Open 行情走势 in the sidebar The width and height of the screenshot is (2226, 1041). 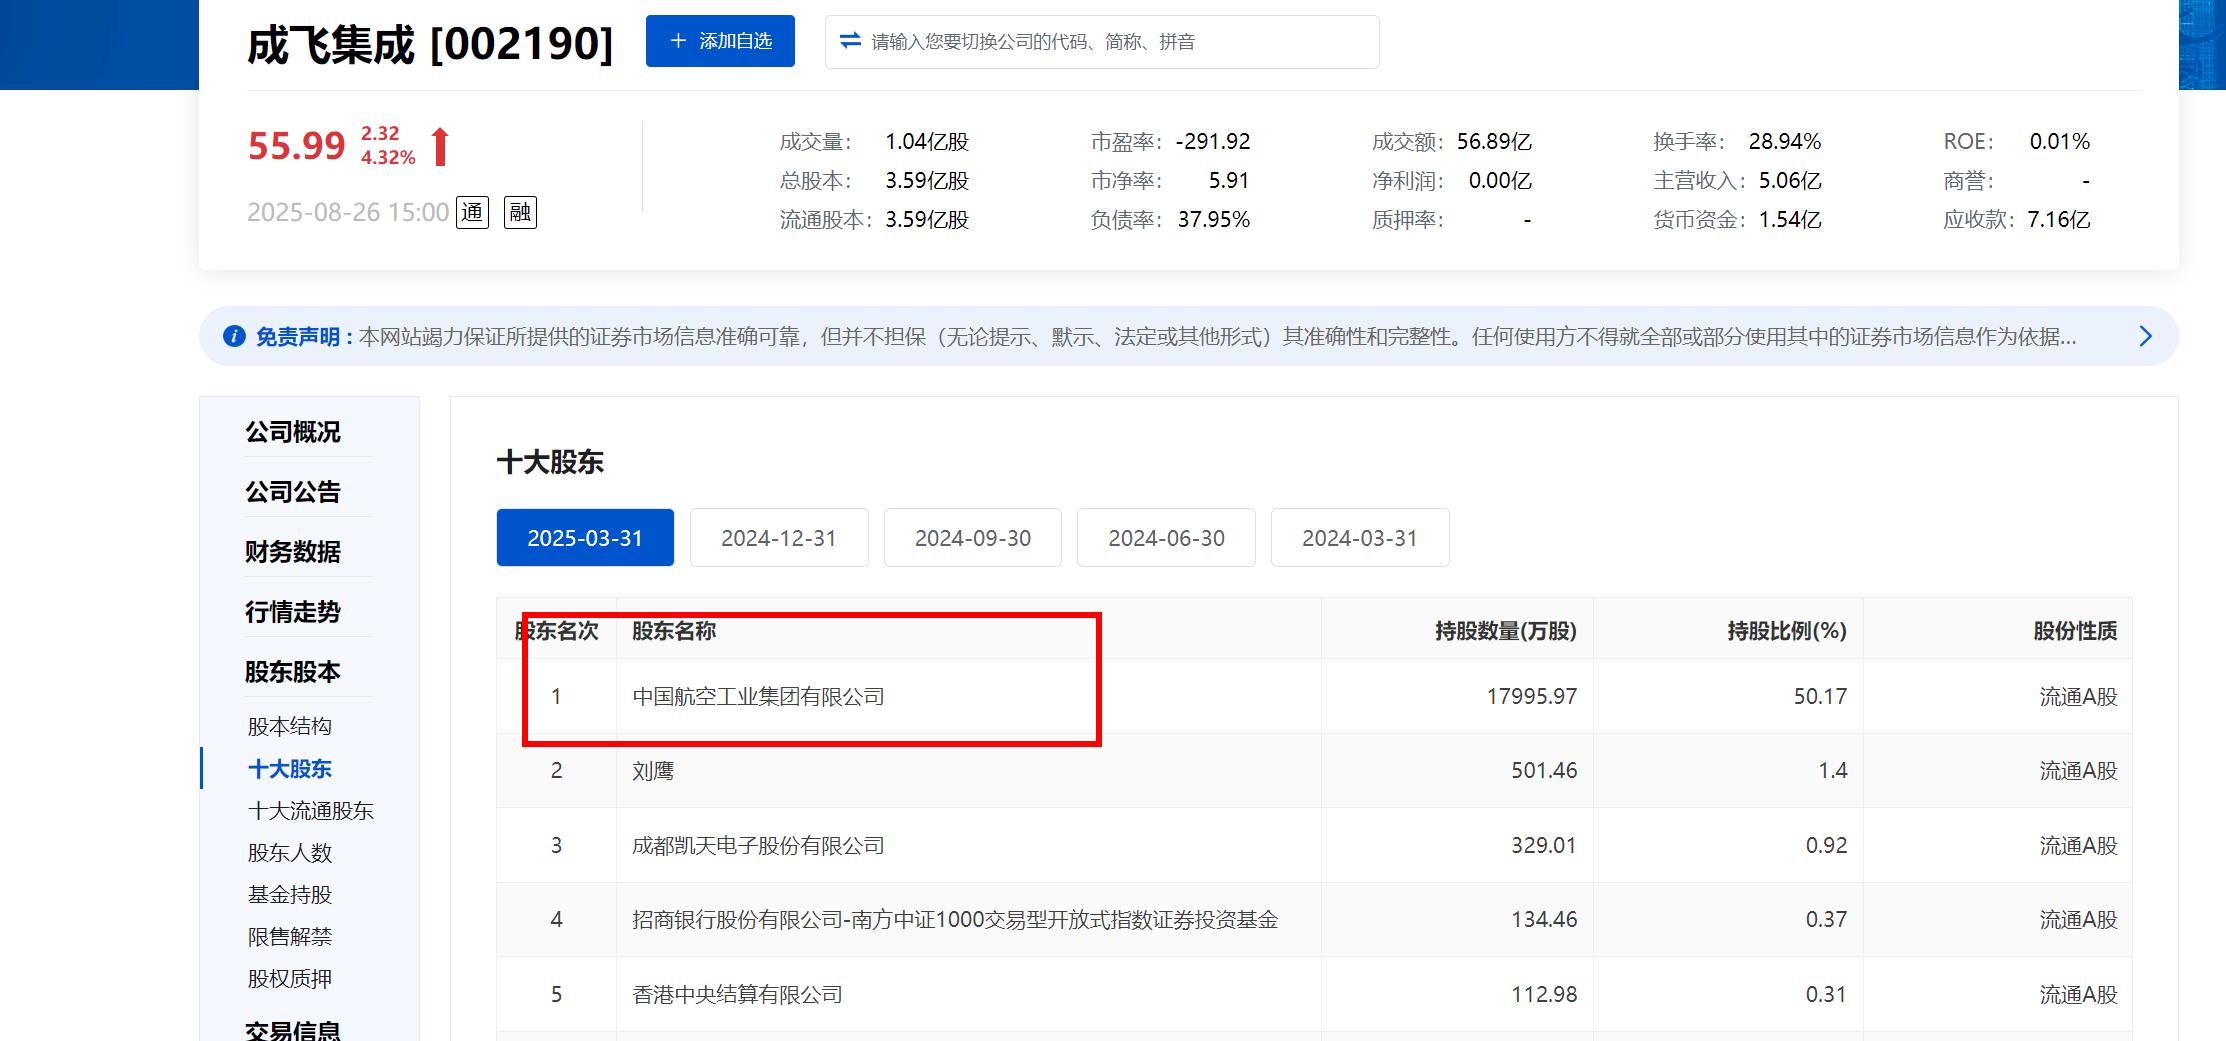click(293, 612)
